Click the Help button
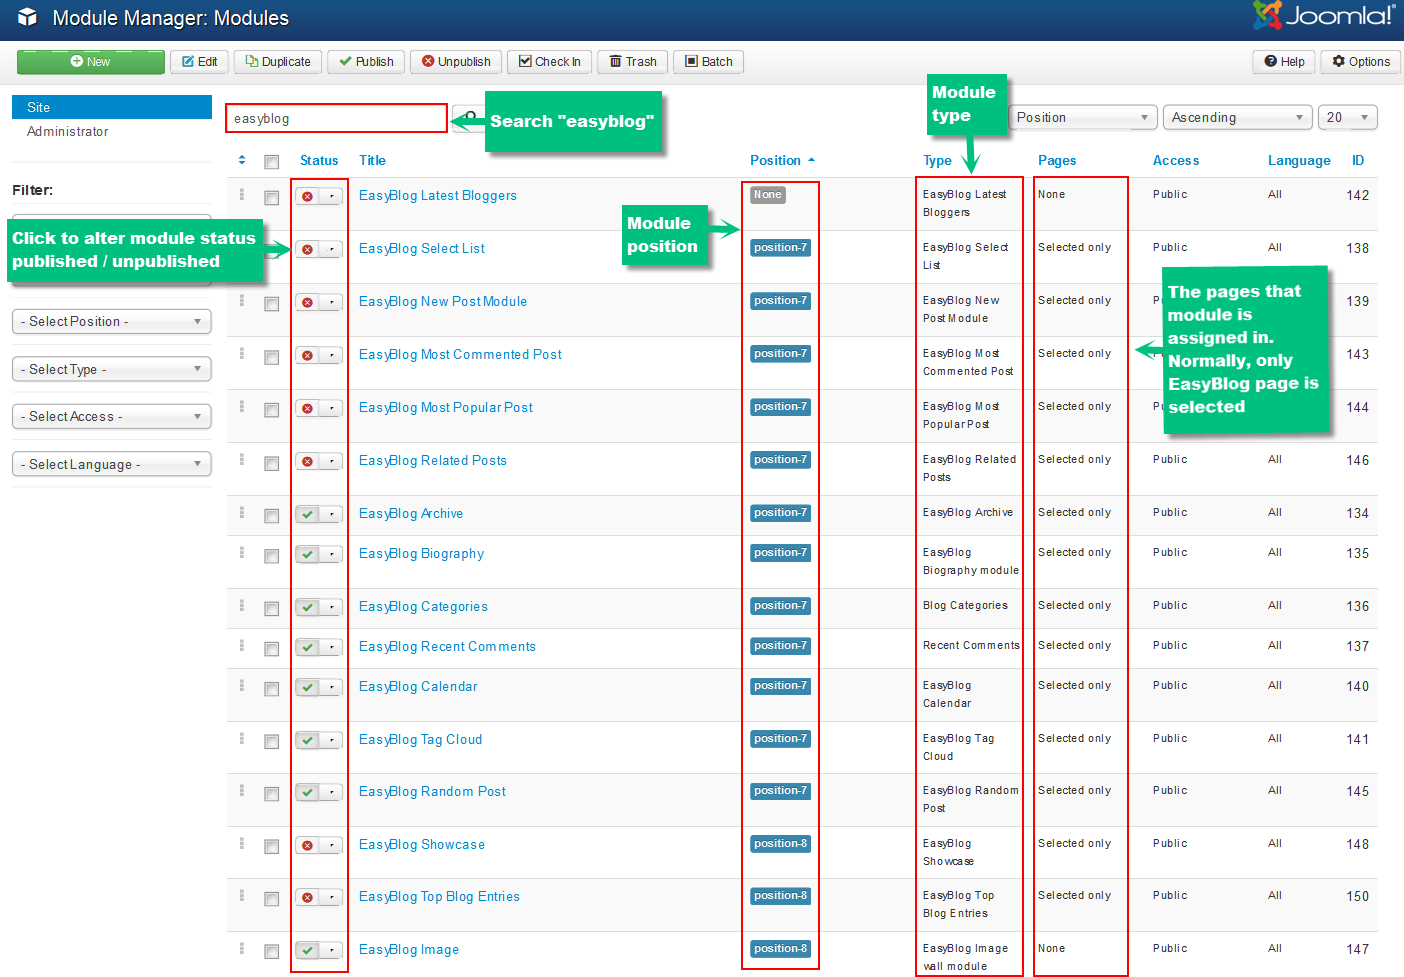 (1284, 62)
